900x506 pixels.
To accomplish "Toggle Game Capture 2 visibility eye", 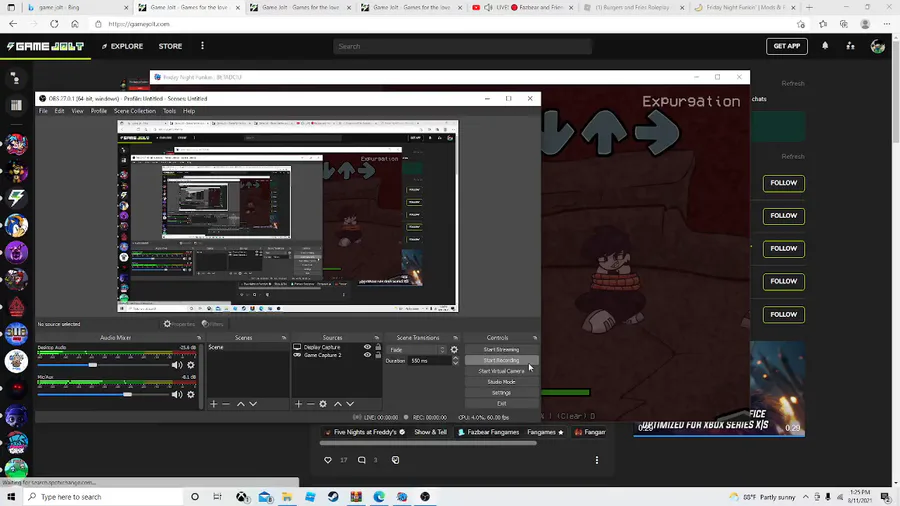I will (x=367, y=355).
